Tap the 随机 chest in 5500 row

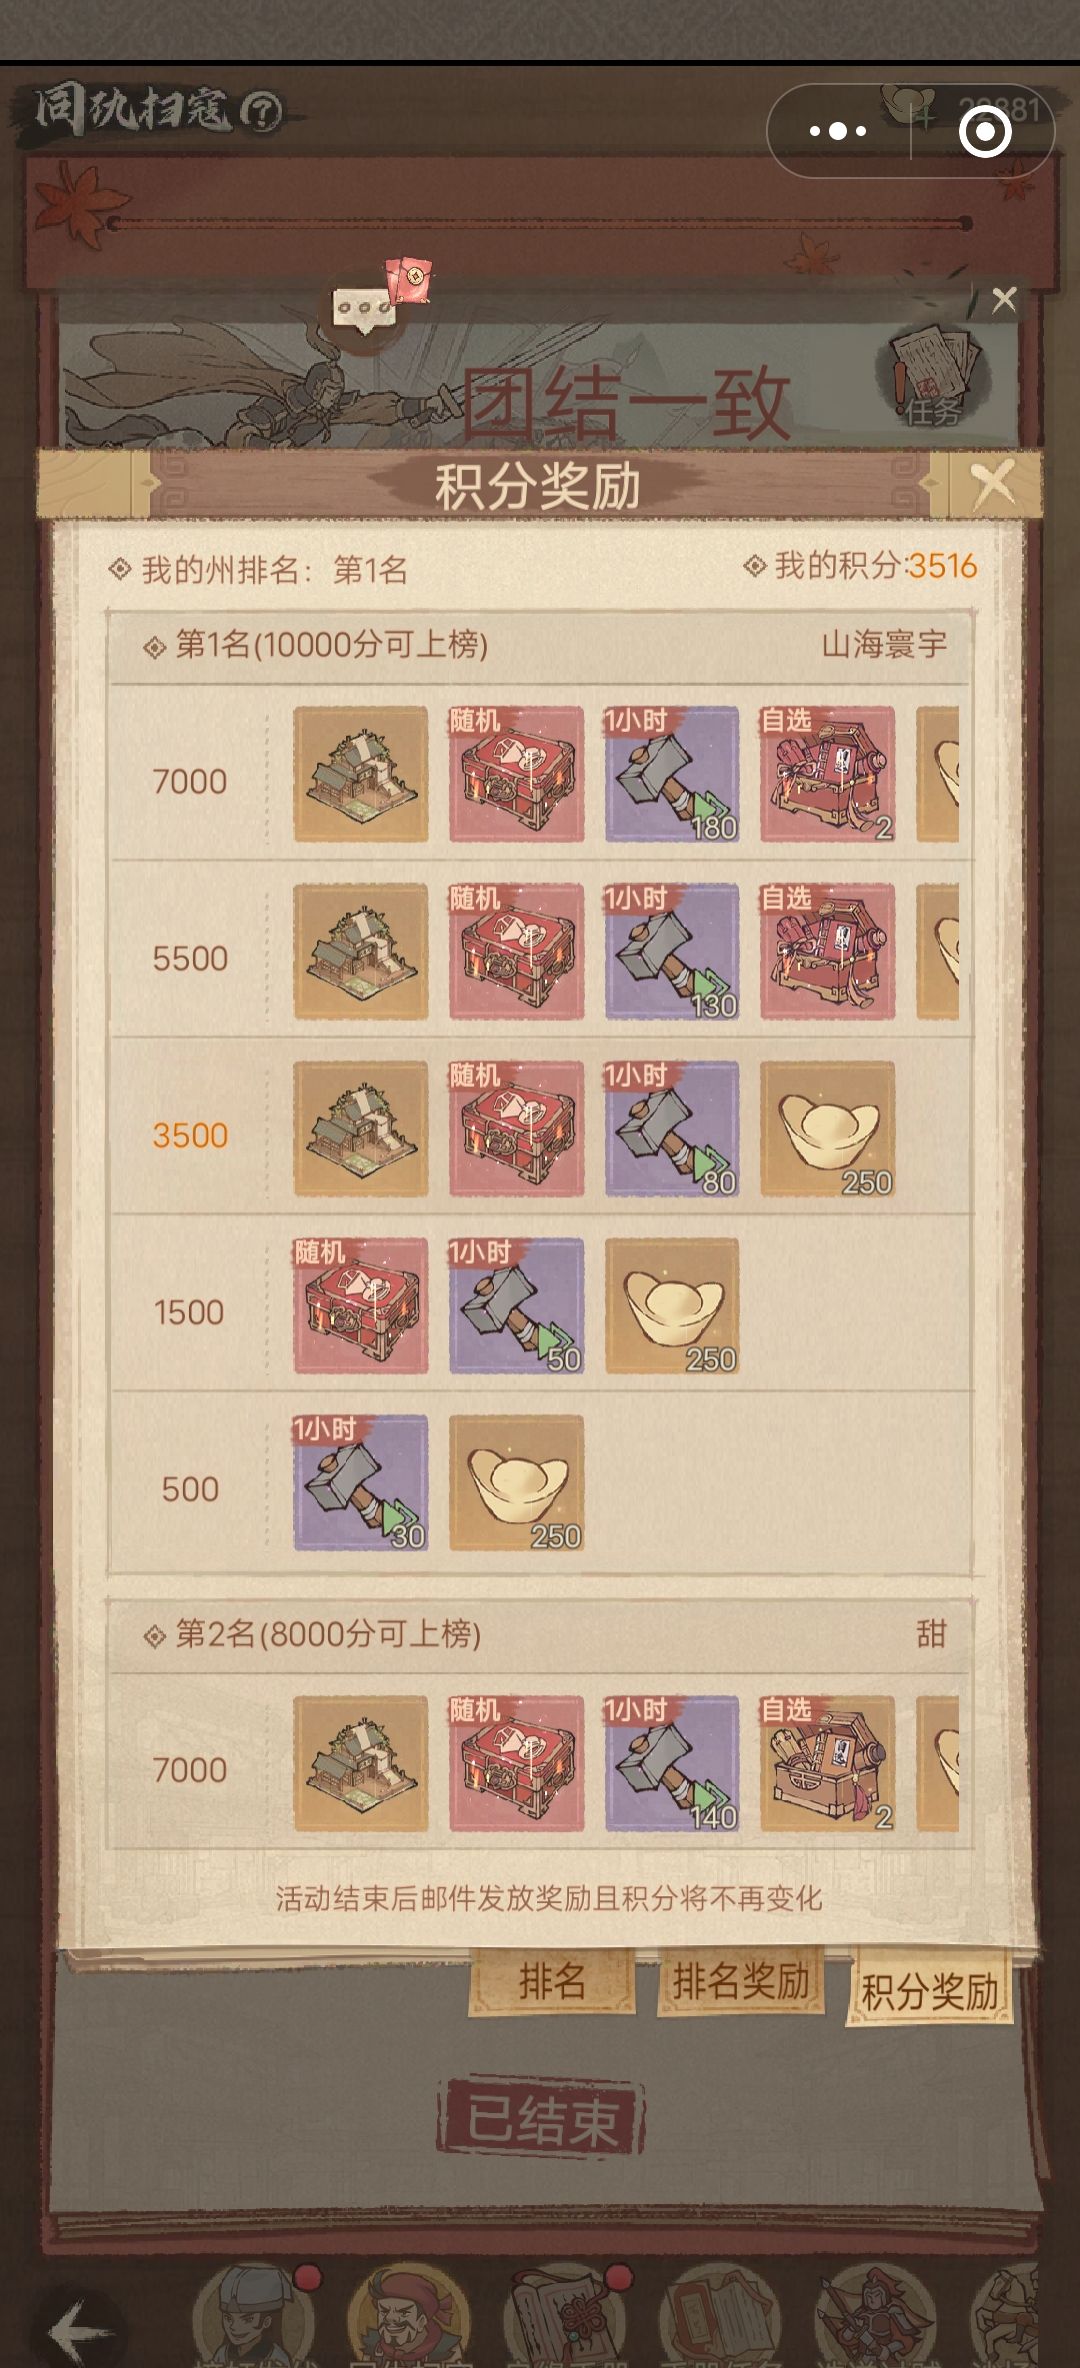coord(516,951)
